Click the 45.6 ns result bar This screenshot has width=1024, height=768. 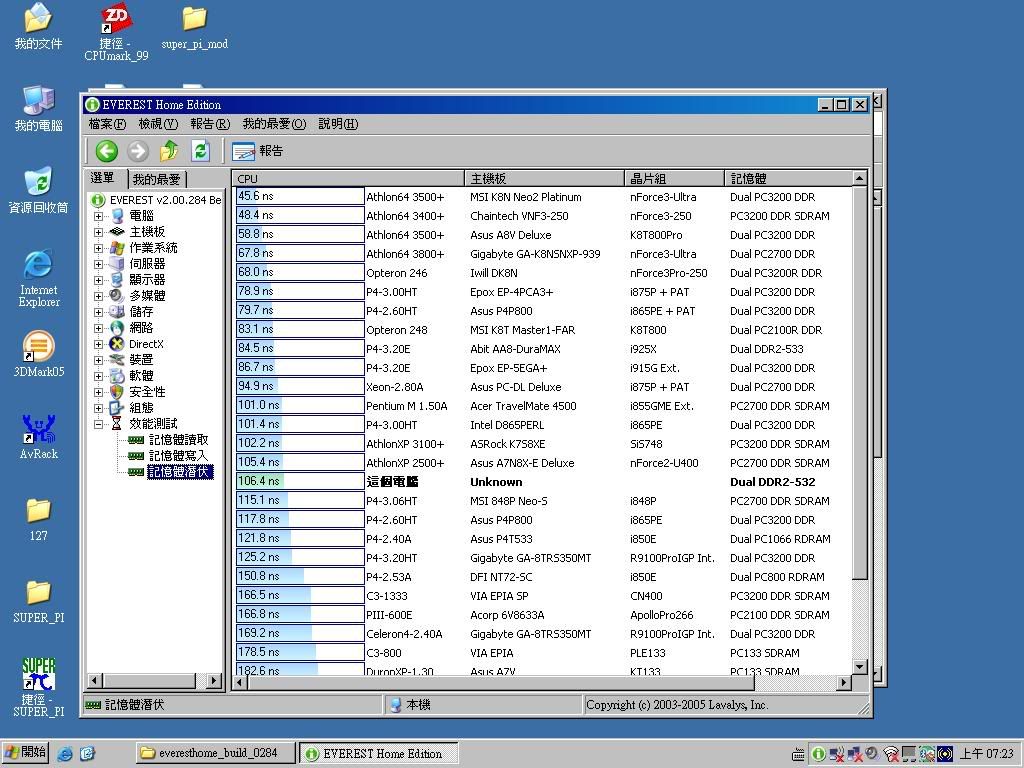[300, 197]
